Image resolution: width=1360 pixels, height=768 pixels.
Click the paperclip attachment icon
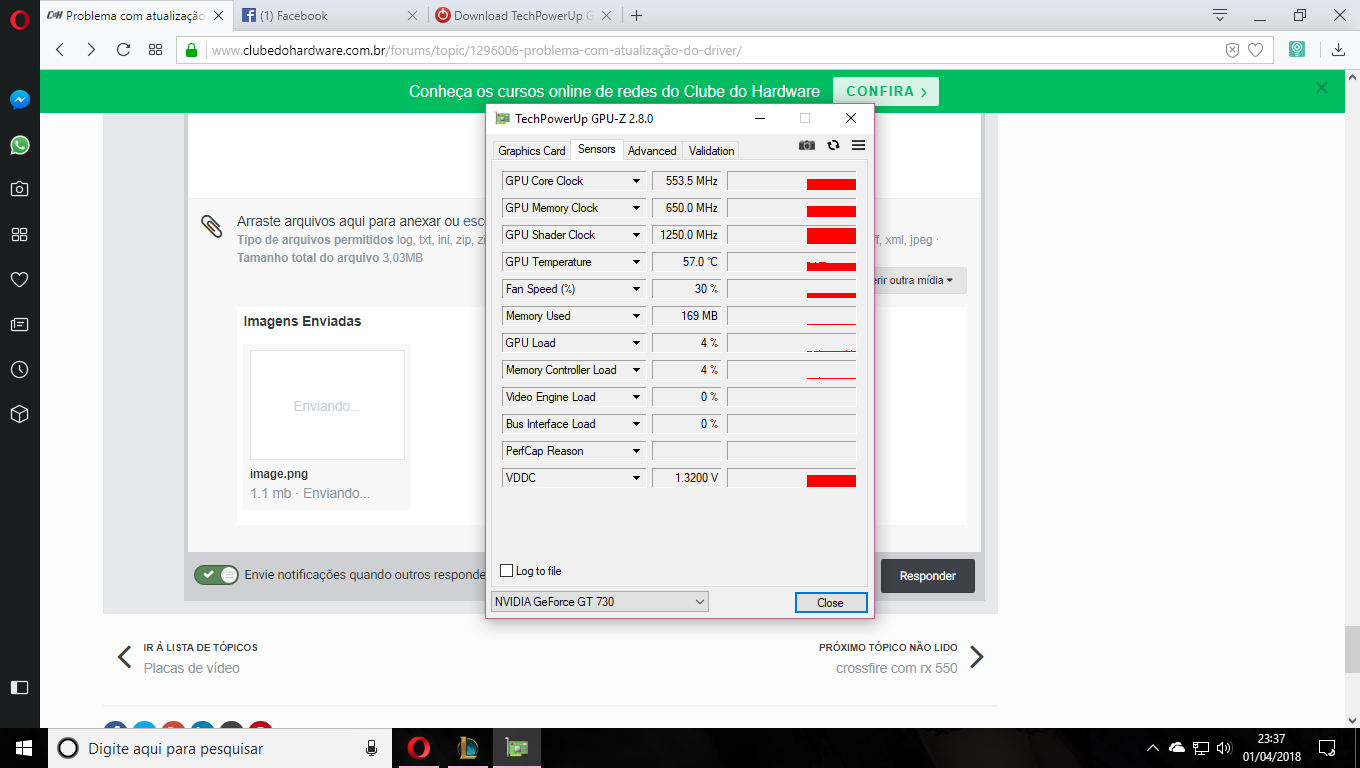coord(212,226)
